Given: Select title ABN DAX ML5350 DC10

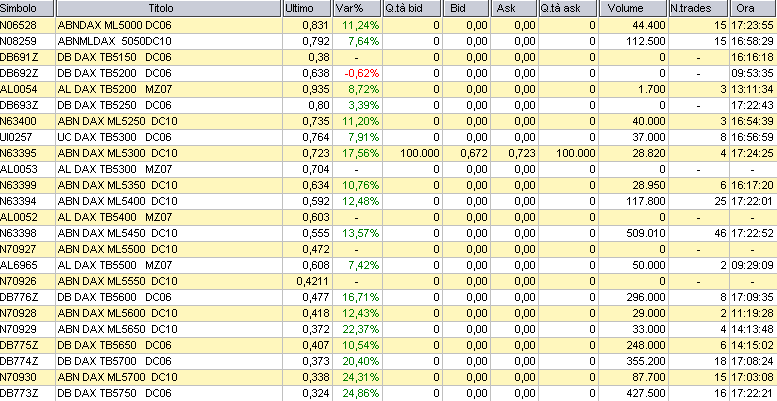Looking at the screenshot, I should point(117,185).
